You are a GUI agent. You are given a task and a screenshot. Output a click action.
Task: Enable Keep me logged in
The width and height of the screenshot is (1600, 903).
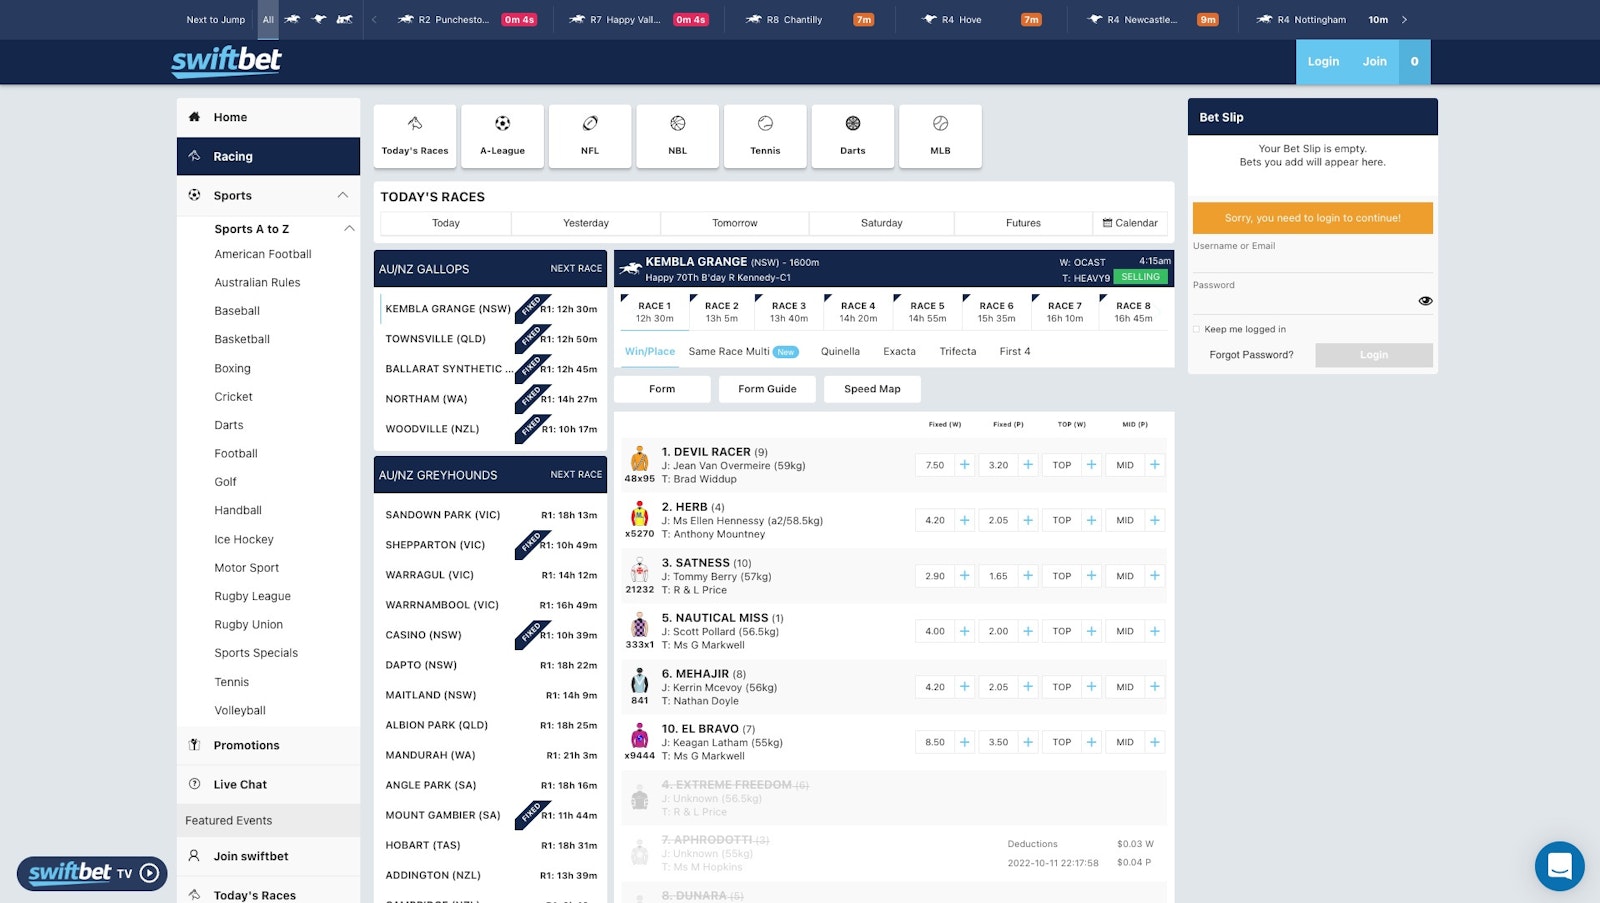[x=1196, y=328]
